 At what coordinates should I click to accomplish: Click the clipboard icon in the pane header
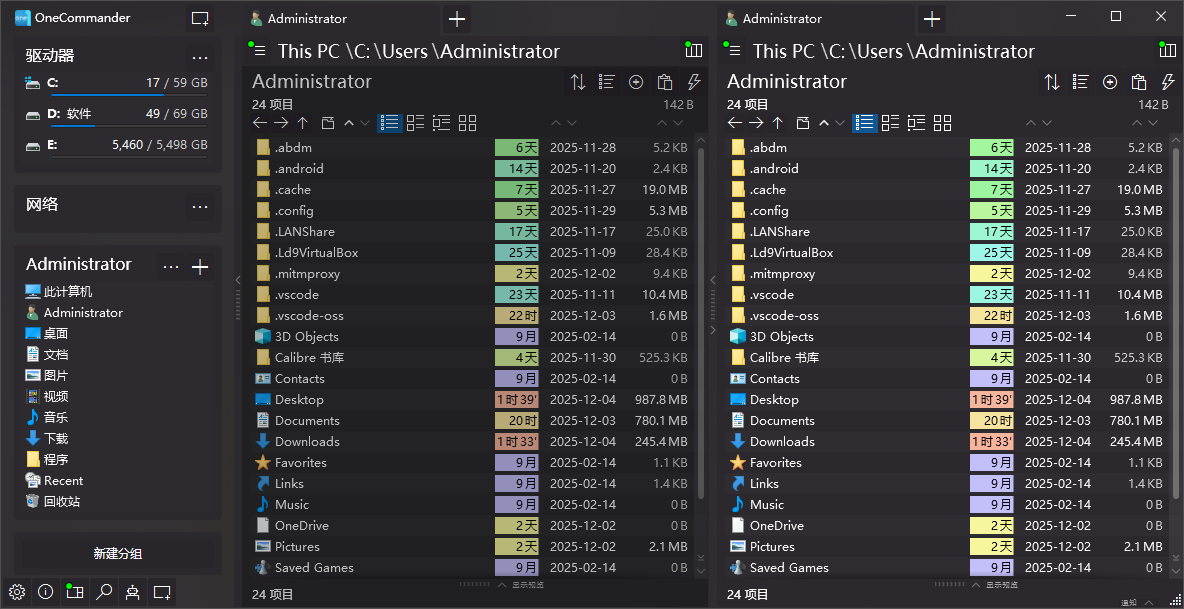click(664, 82)
